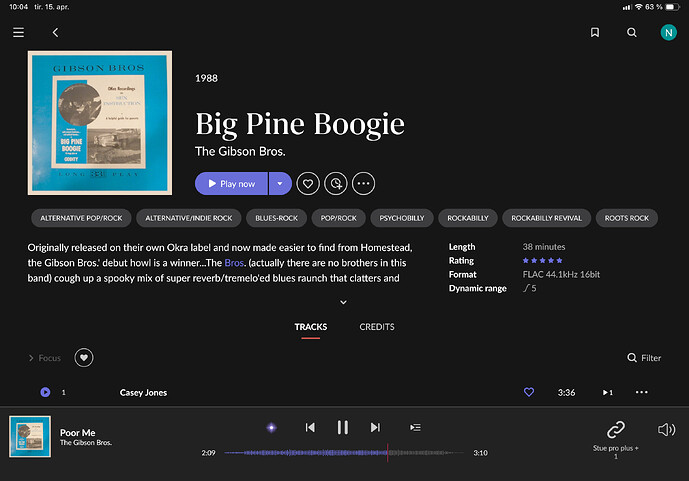
Task: Pause playback
Action: (x=343, y=427)
